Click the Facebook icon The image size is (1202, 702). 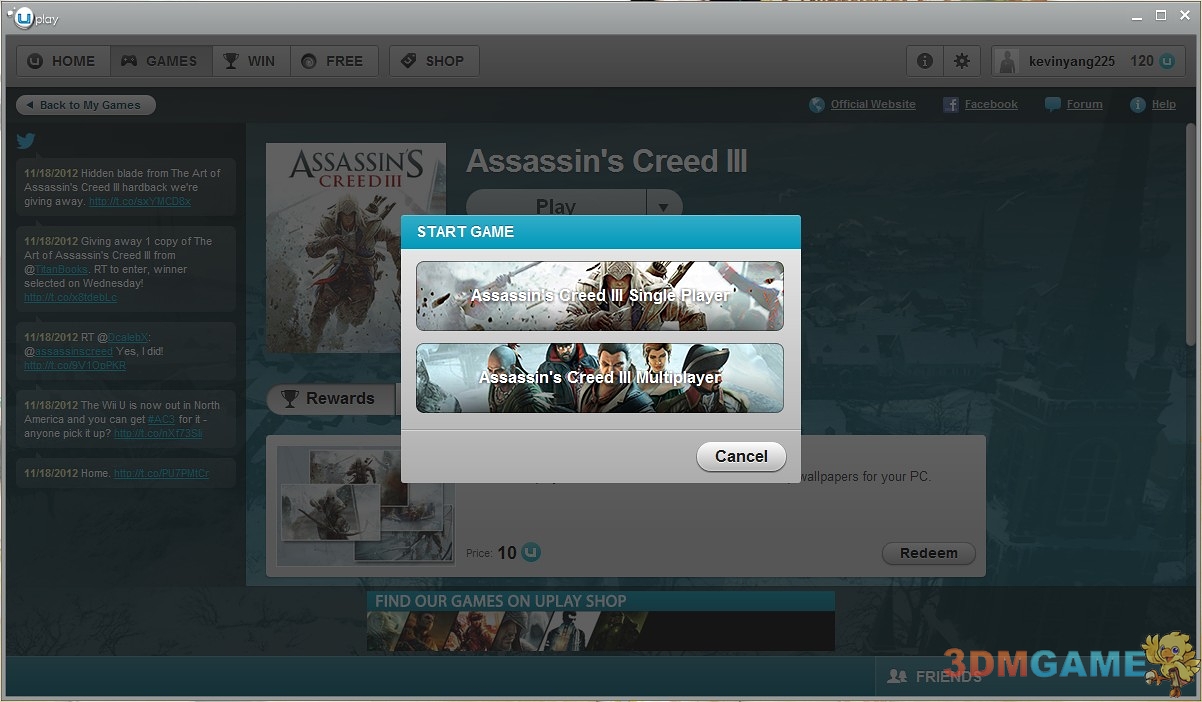tap(951, 105)
